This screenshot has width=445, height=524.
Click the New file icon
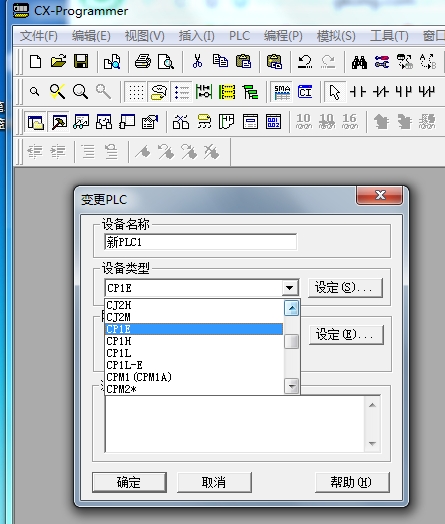point(35,62)
